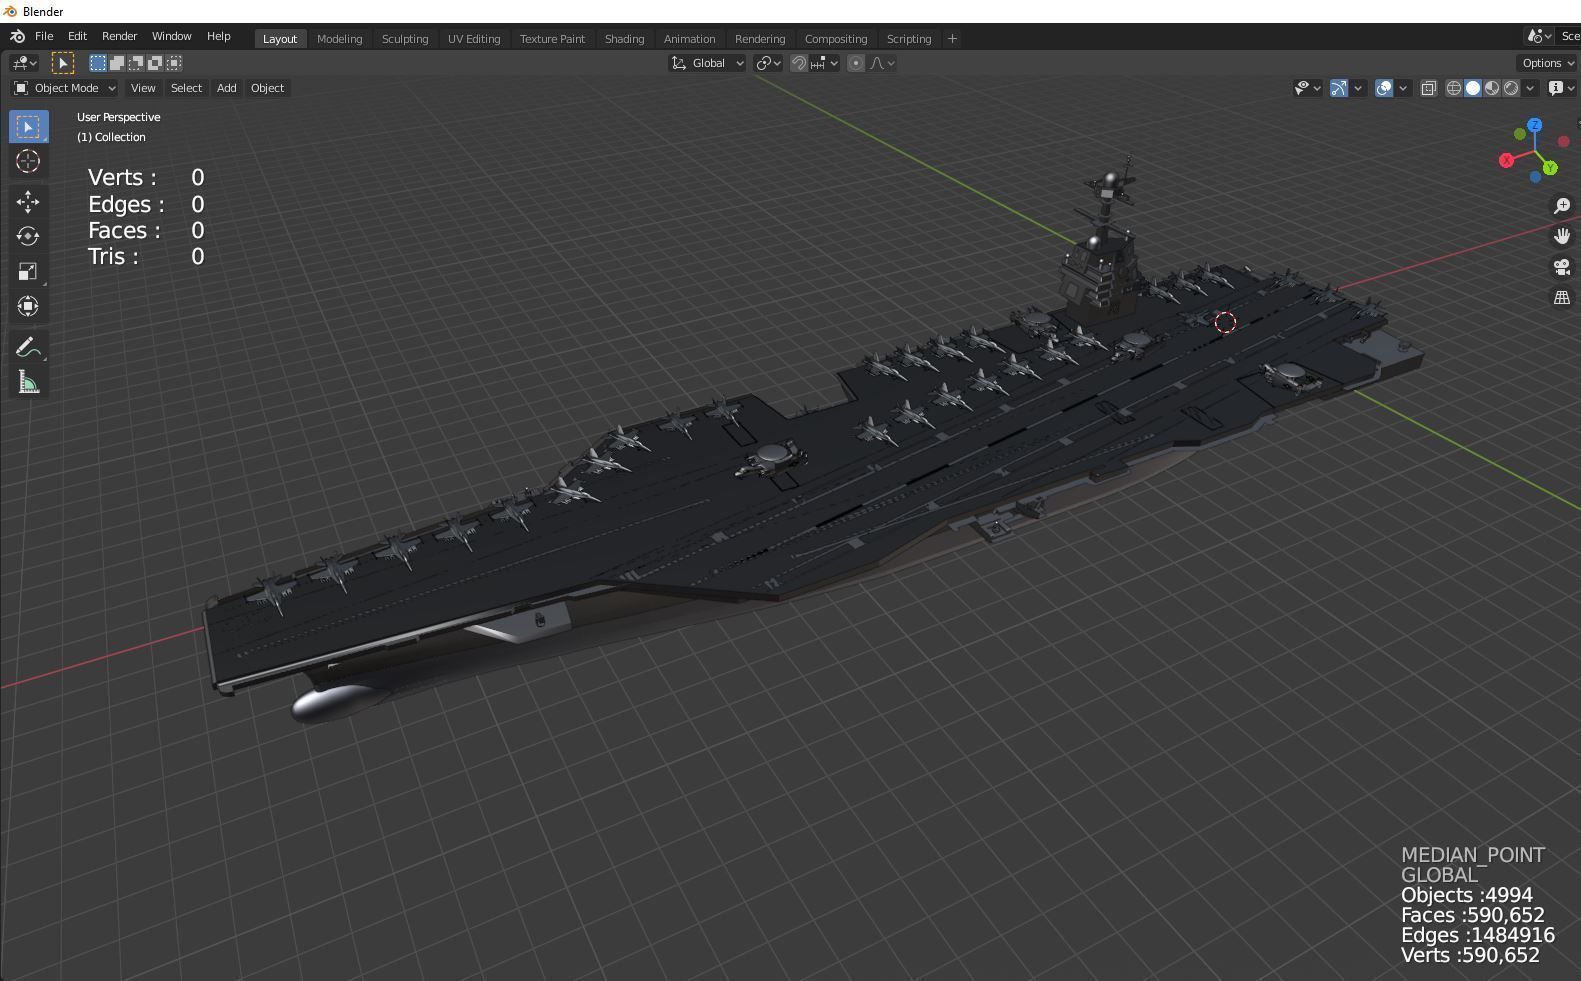Open the editor type dropdown

pos(25,63)
